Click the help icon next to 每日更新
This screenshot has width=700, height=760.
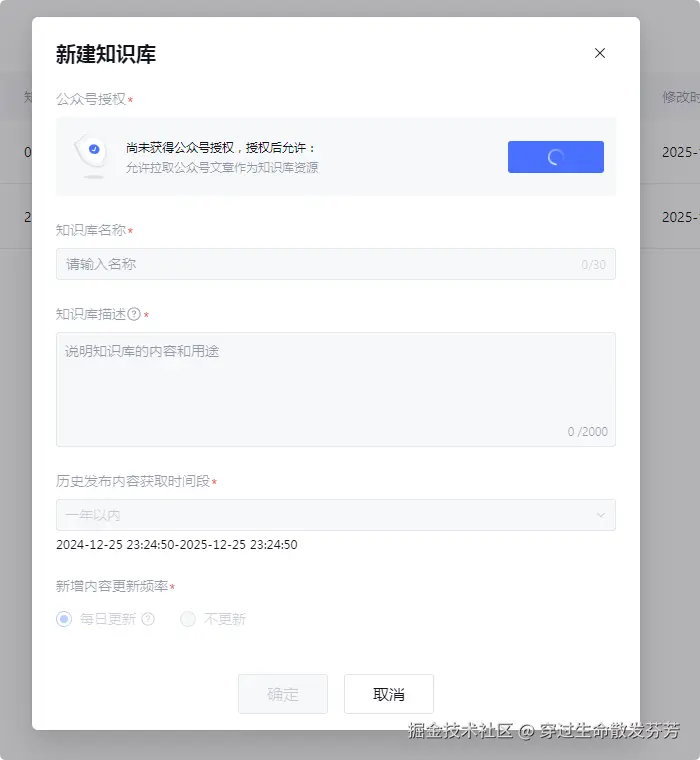148,619
